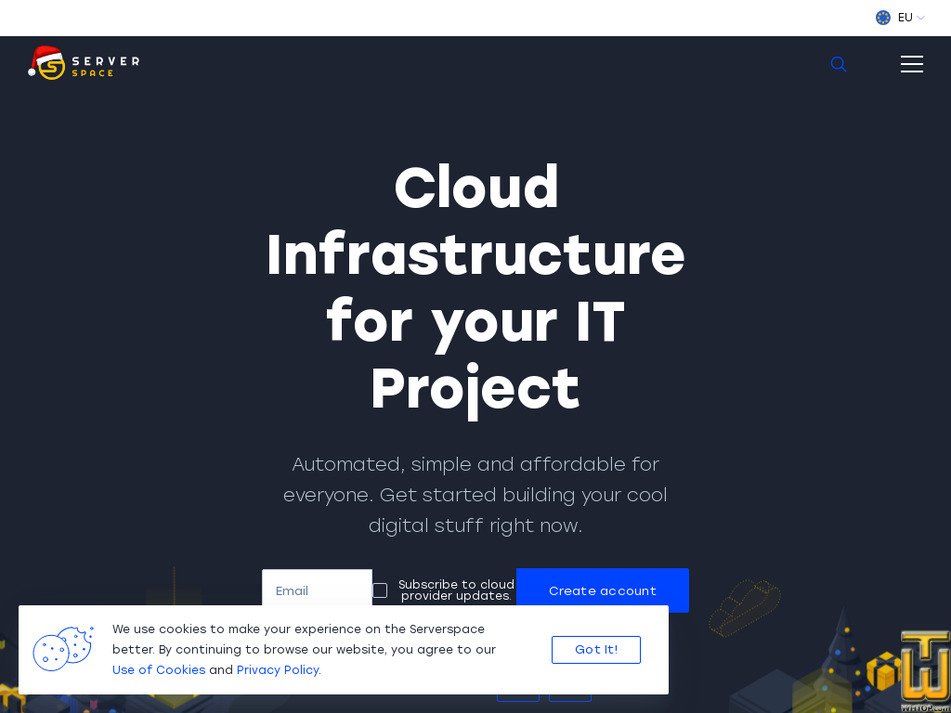The height and width of the screenshot is (713, 951).
Task: Open the hamburger navigation icon
Action: 912,64
